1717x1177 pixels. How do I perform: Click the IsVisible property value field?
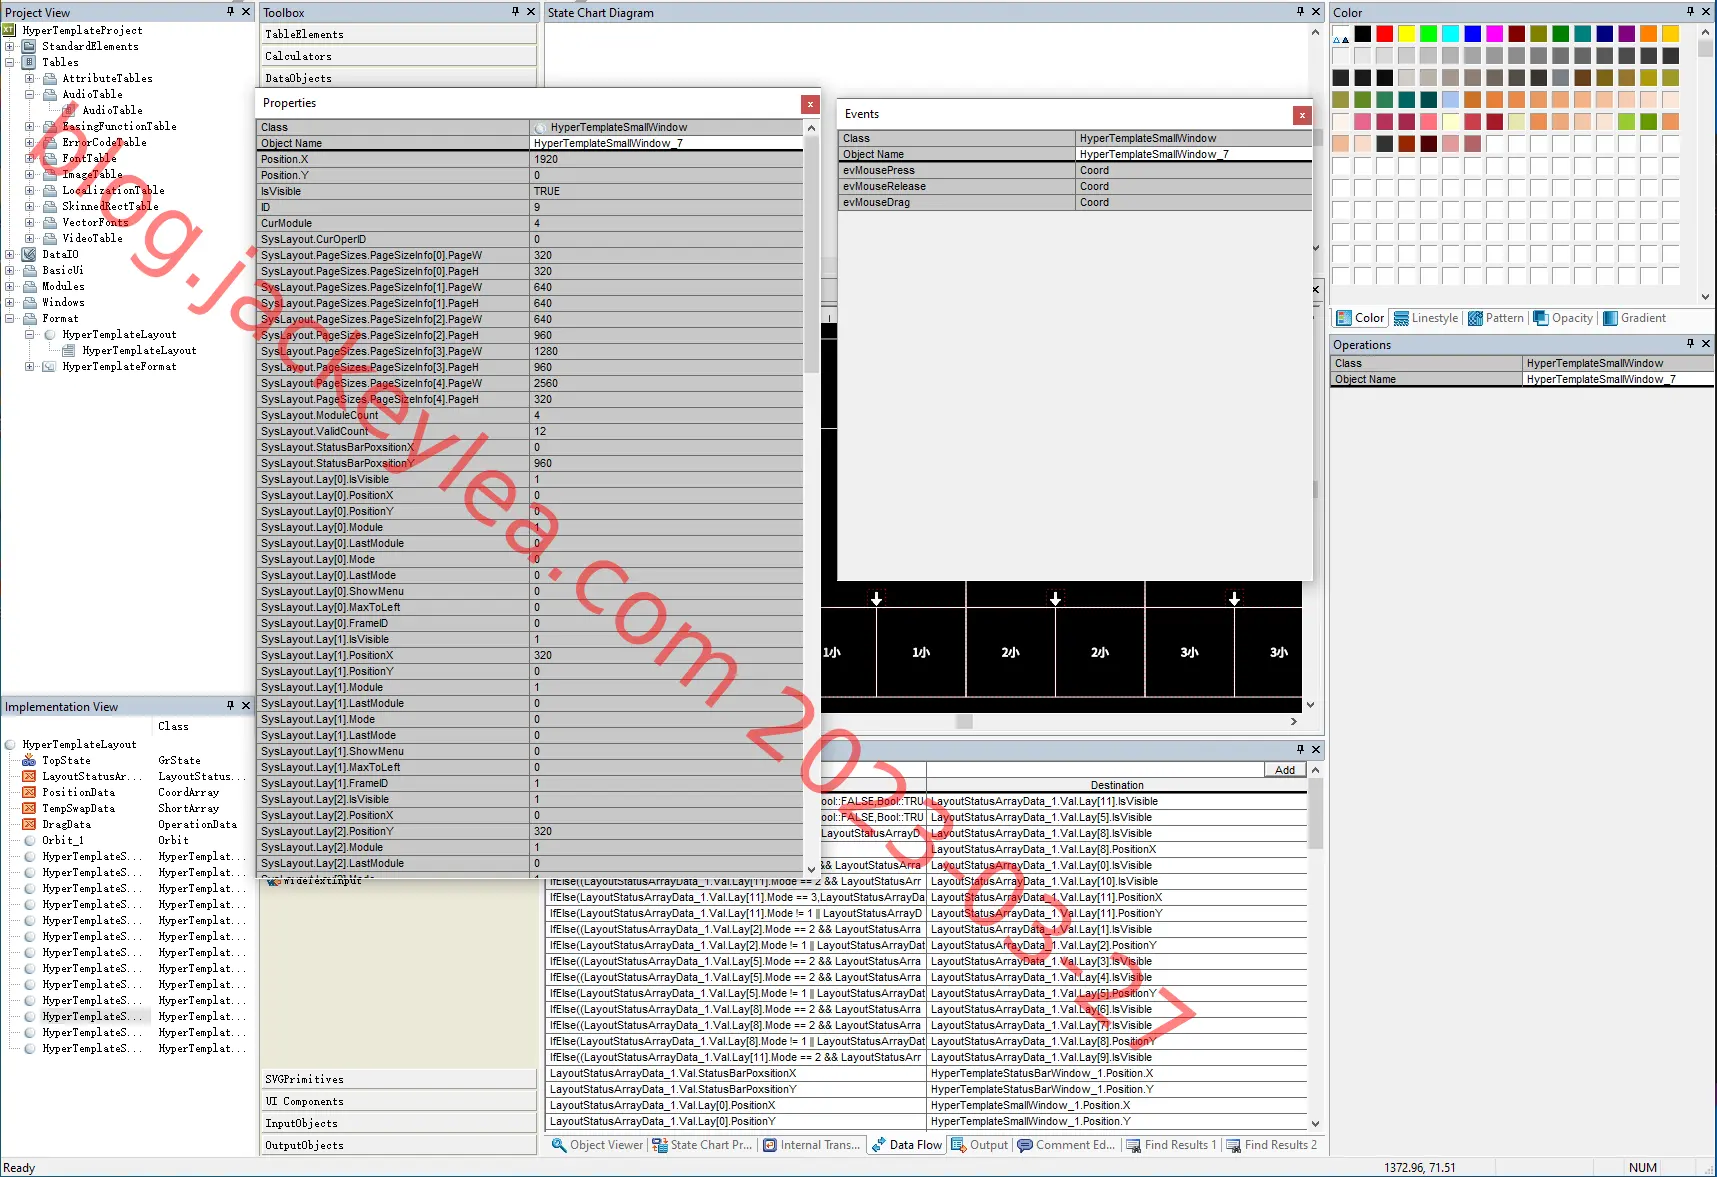(x=666, y=191)
